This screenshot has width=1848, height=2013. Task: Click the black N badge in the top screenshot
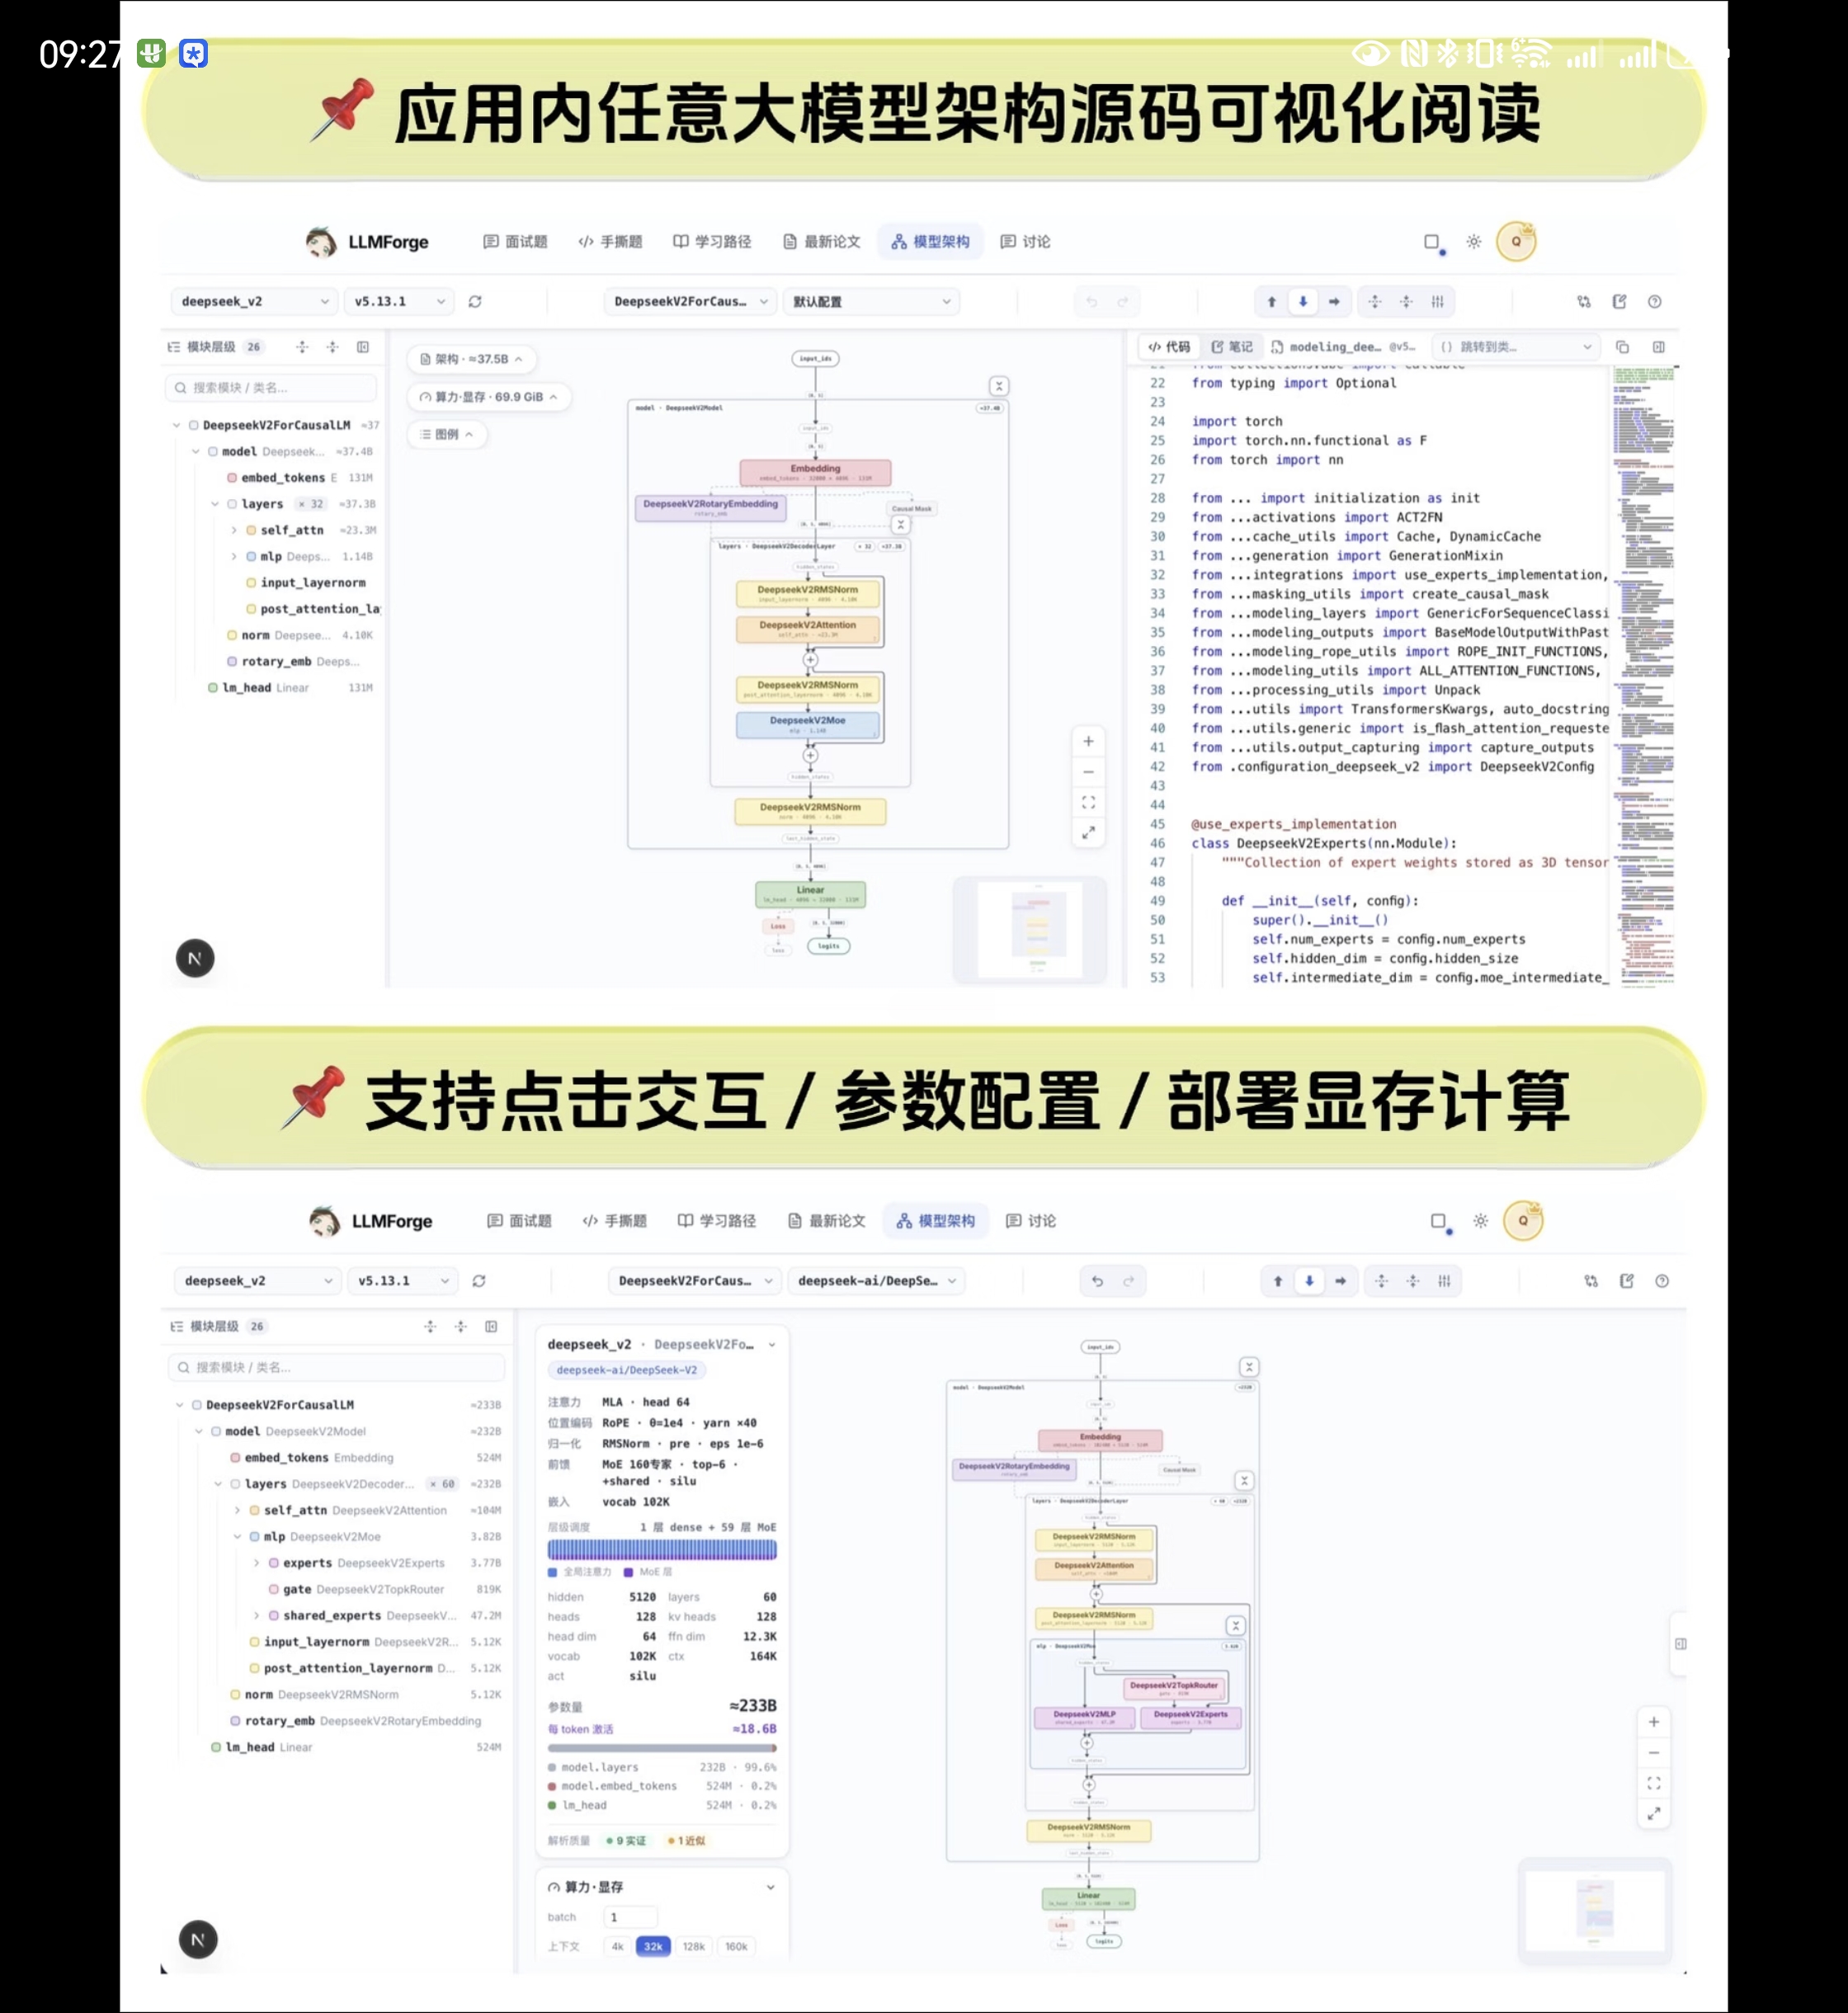(195, 959)
